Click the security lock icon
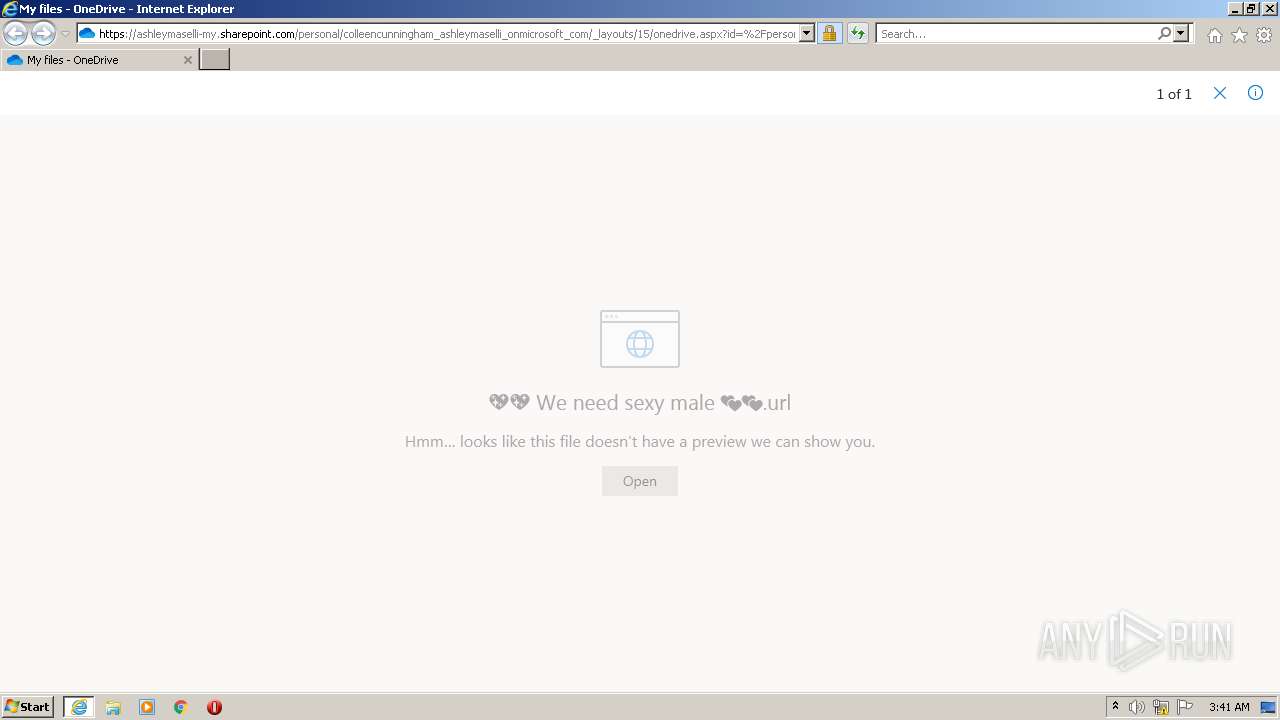Image resolution: width=1280 pixels, height=720 pixels. tap(829, 33)
